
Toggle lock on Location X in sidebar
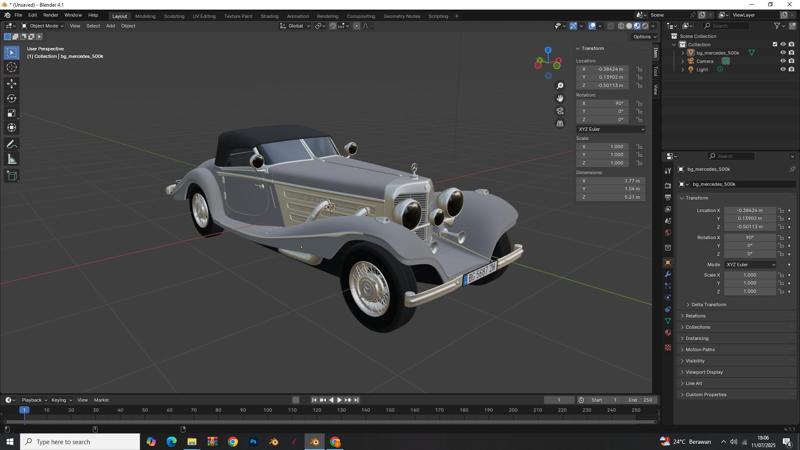[639, 69]
